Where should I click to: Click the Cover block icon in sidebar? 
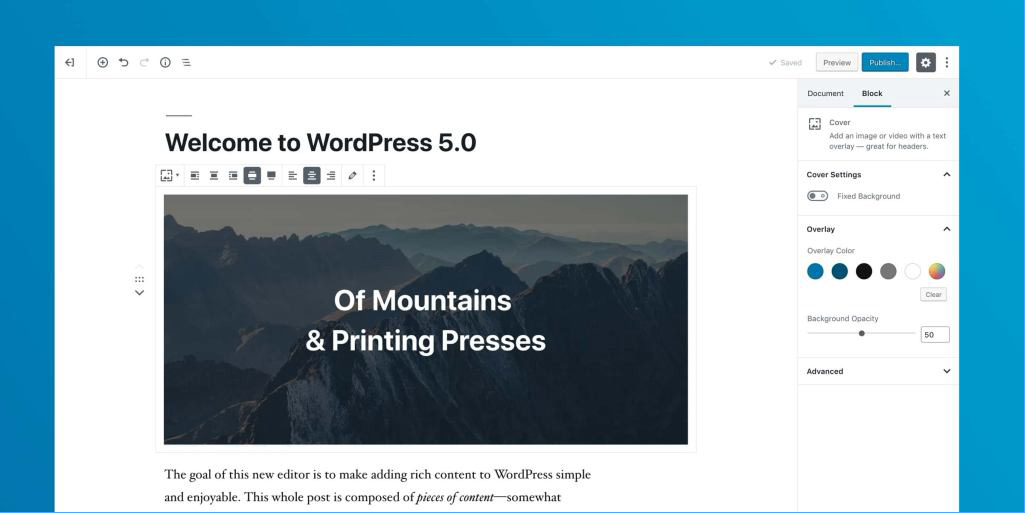[815, 124]
